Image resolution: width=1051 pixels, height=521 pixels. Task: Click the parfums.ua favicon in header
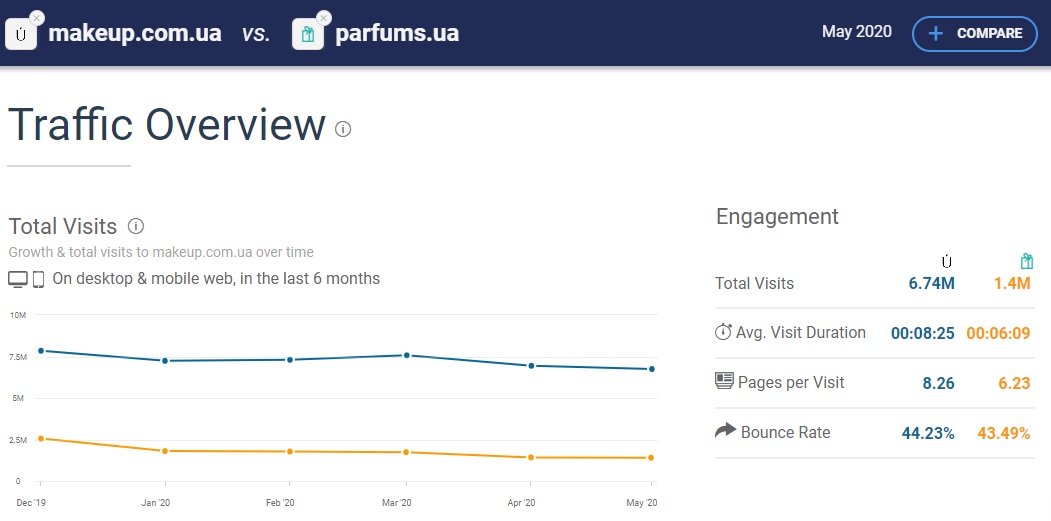pos(307,35)
